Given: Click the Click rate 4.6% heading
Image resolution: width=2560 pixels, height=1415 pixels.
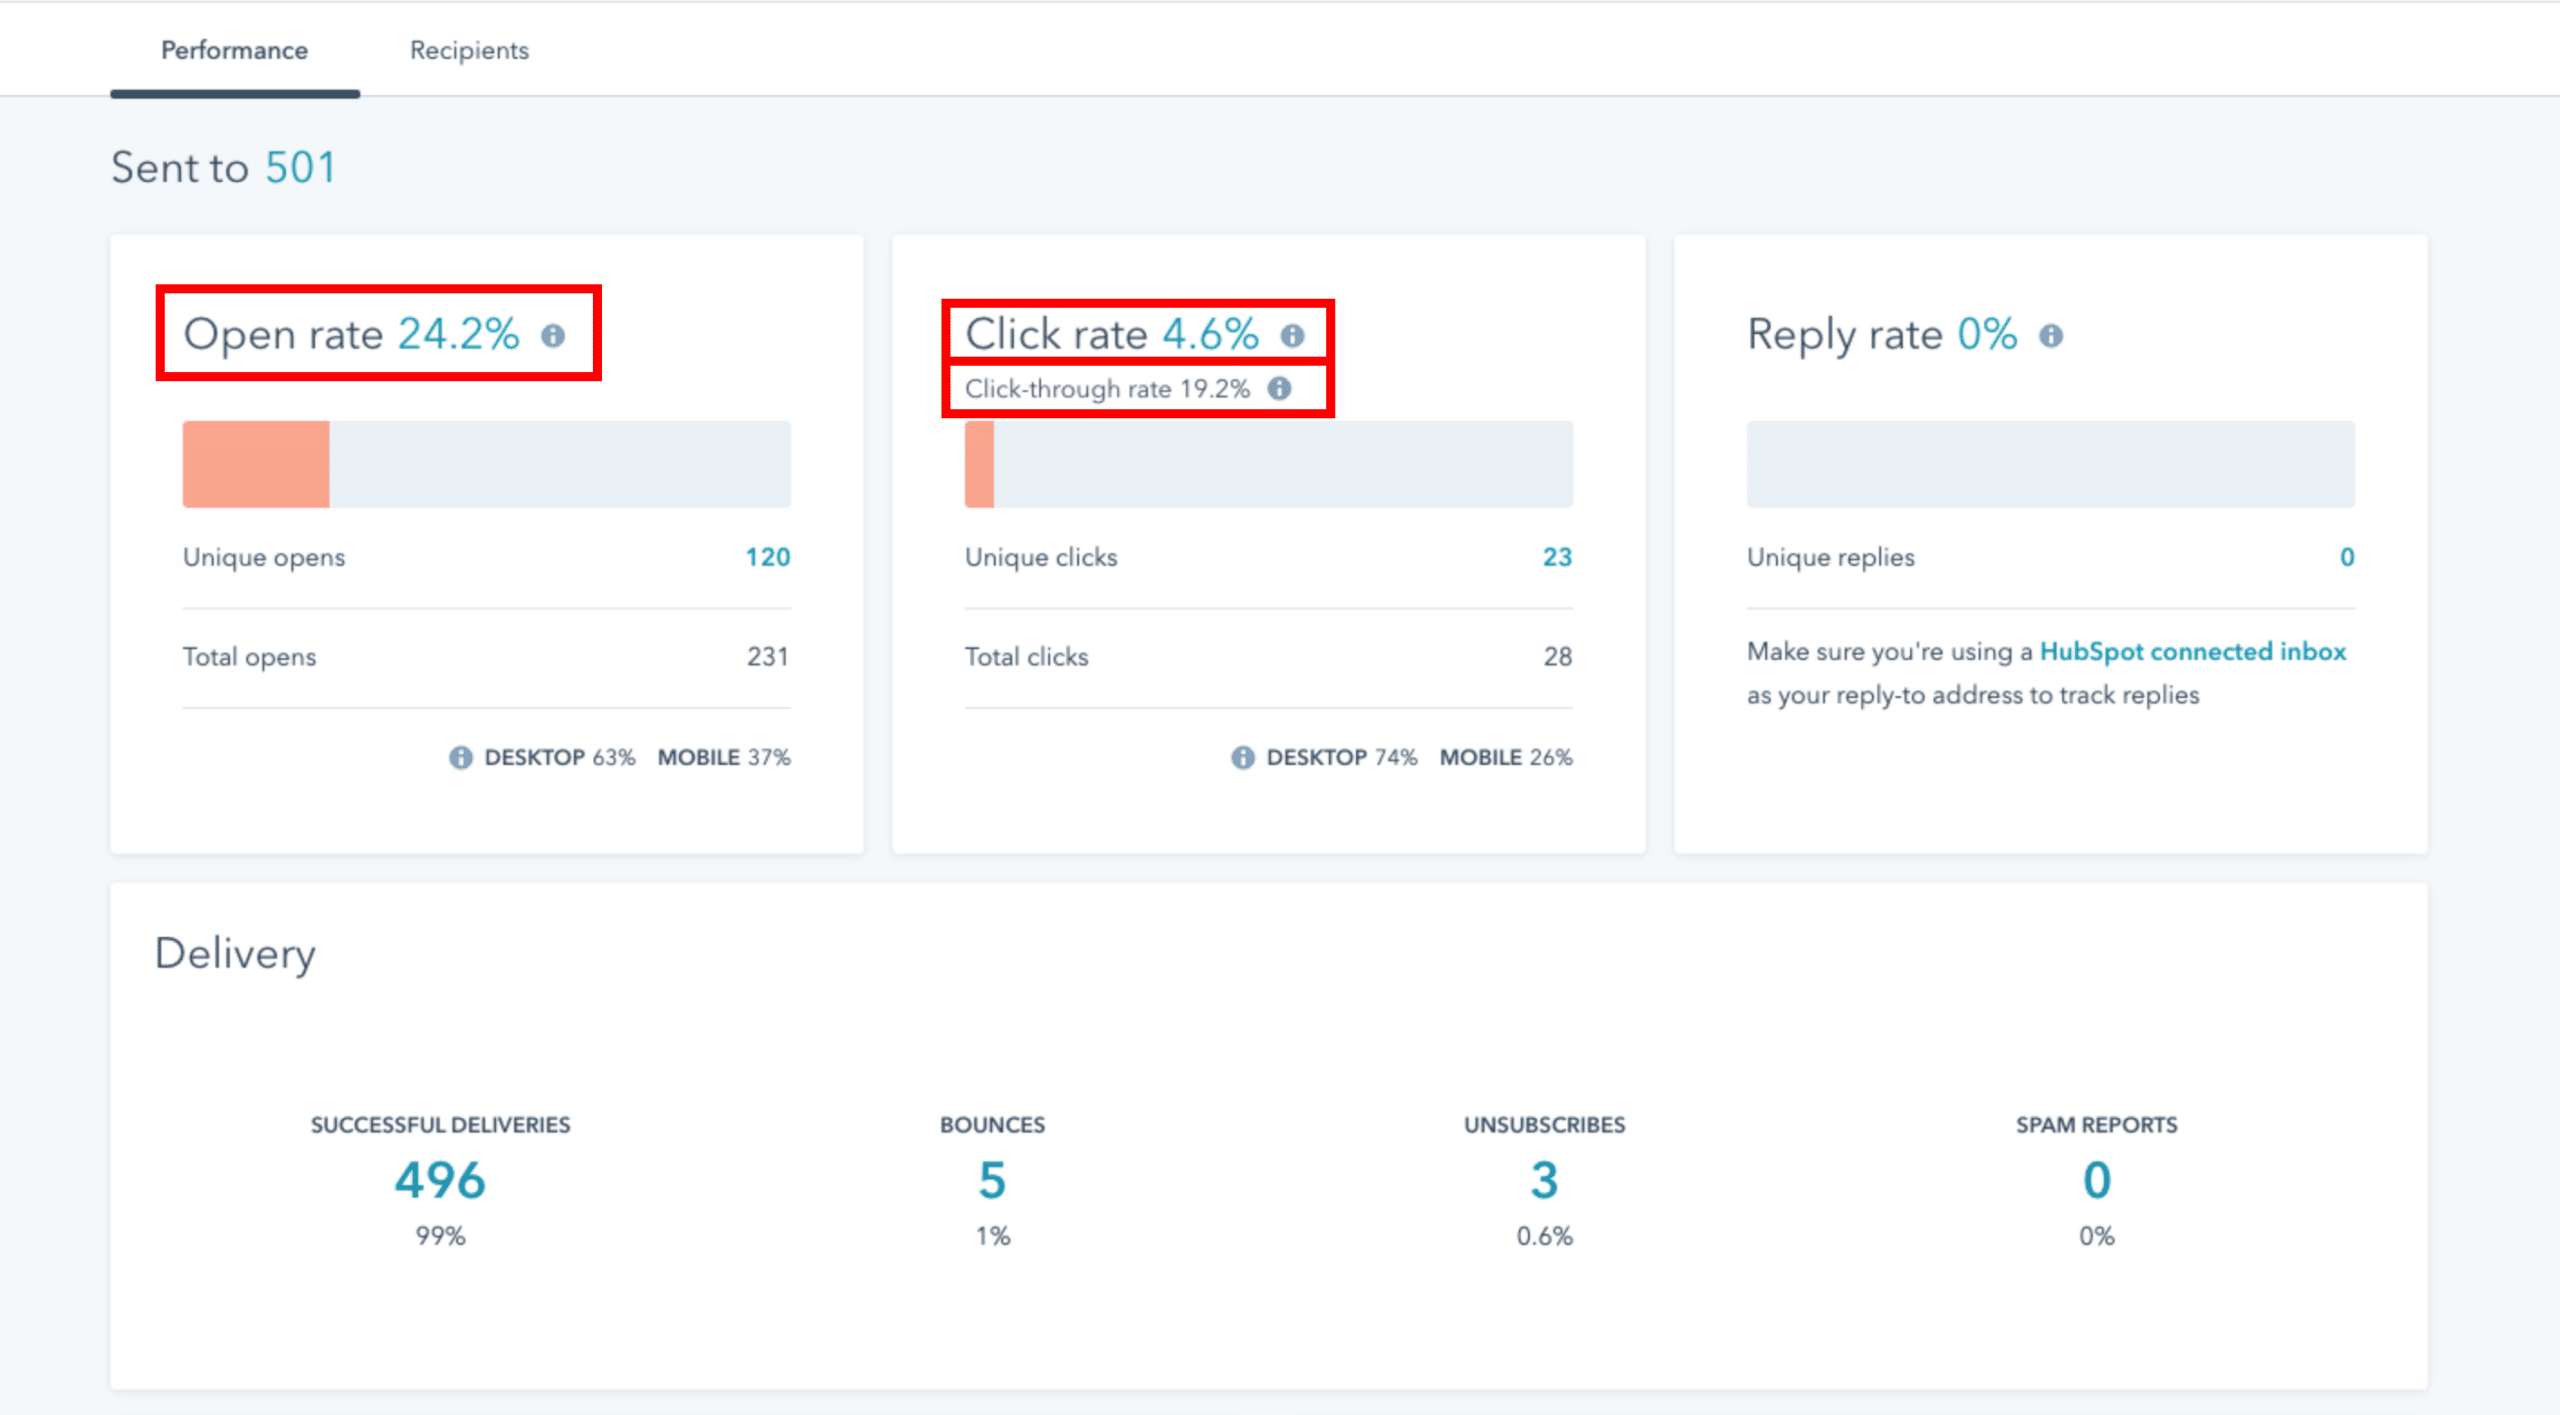Looking at the screenshot, I should (1112, 334).
